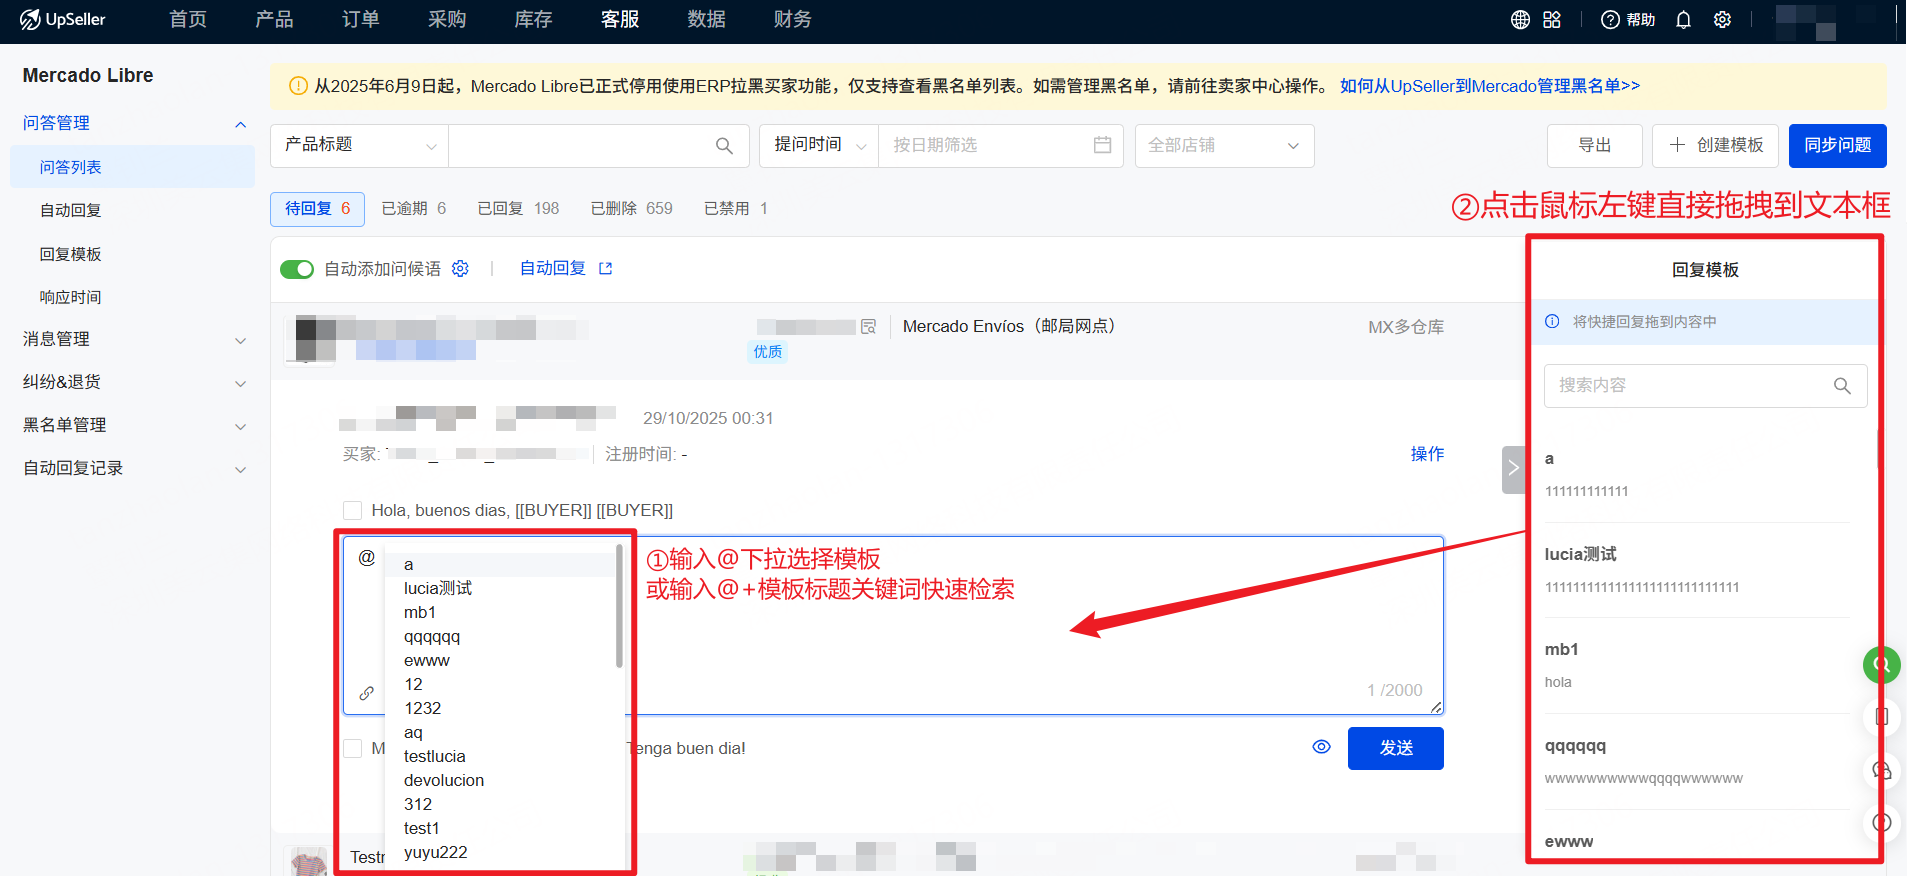Screen dimensions: 1907x876
Task: Open the top-bar settings gear
Action: pyautogui.click(x=1722, y=20)
